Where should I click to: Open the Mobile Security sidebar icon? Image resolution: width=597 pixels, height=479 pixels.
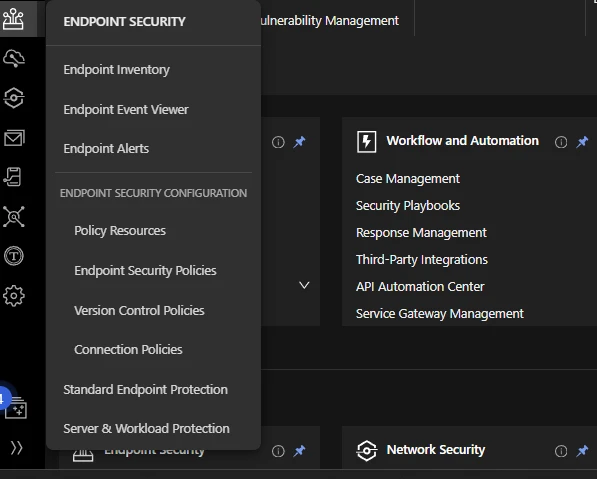[x=13, y=177]
